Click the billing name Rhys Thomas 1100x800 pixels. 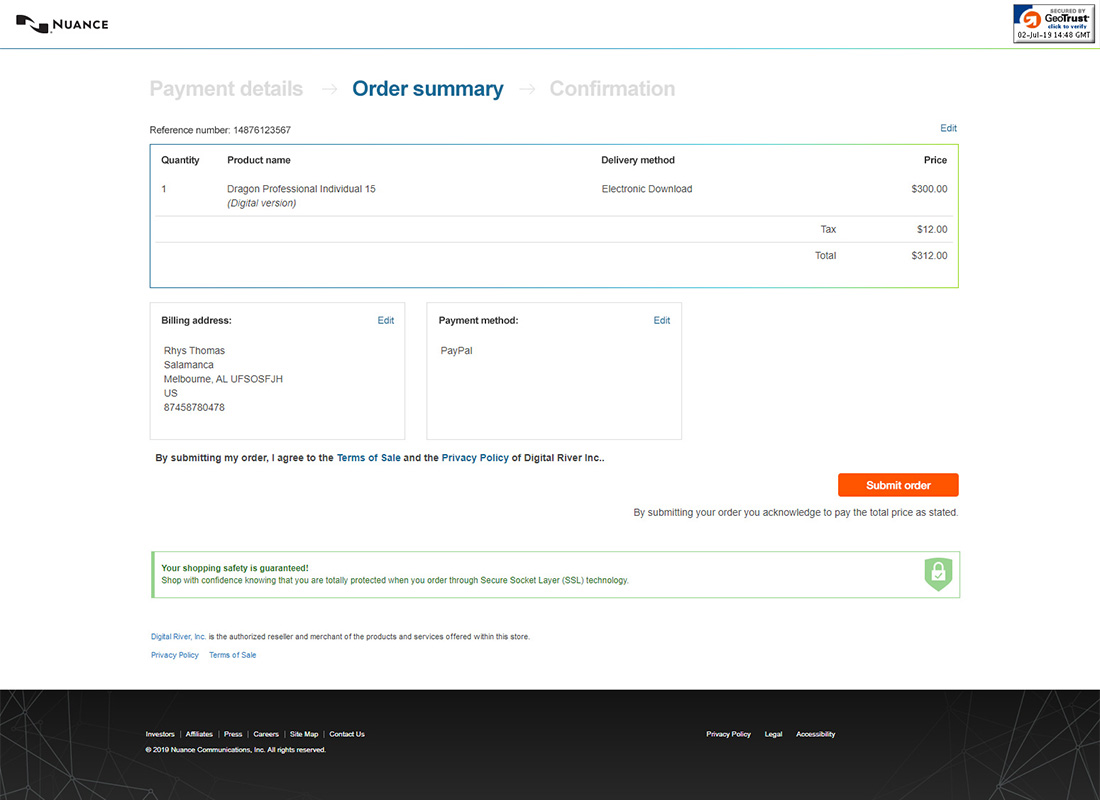(194, 350)
